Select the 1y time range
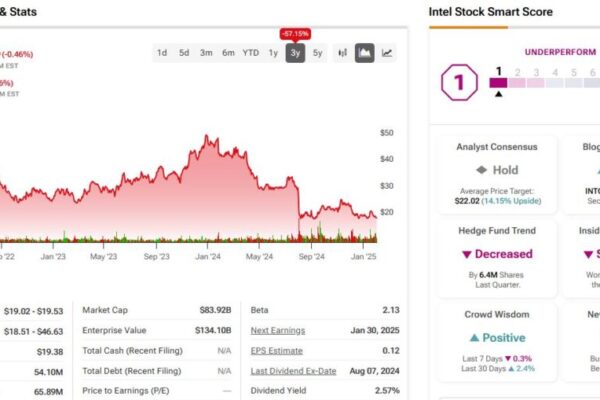 [x=273, y=53]
